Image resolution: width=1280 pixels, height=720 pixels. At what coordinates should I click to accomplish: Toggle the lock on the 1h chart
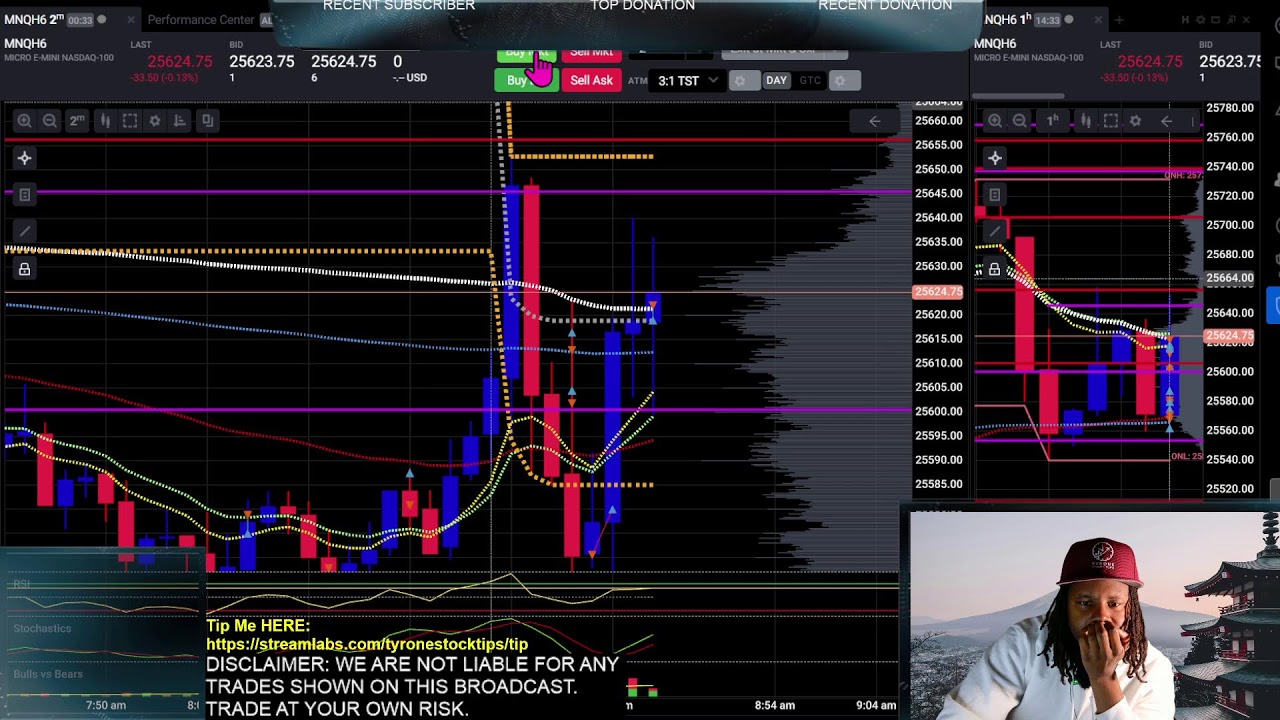coord(994,269)
